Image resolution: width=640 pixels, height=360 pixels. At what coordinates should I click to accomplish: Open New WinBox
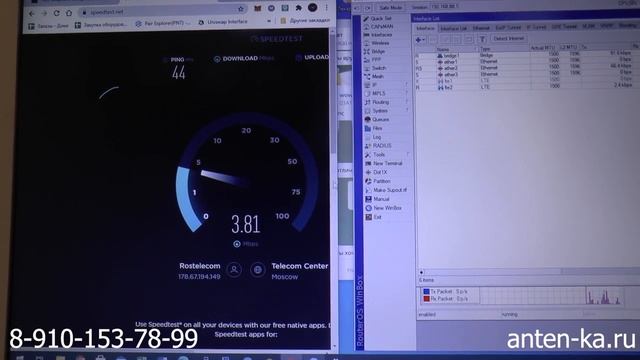click(383, 208)
